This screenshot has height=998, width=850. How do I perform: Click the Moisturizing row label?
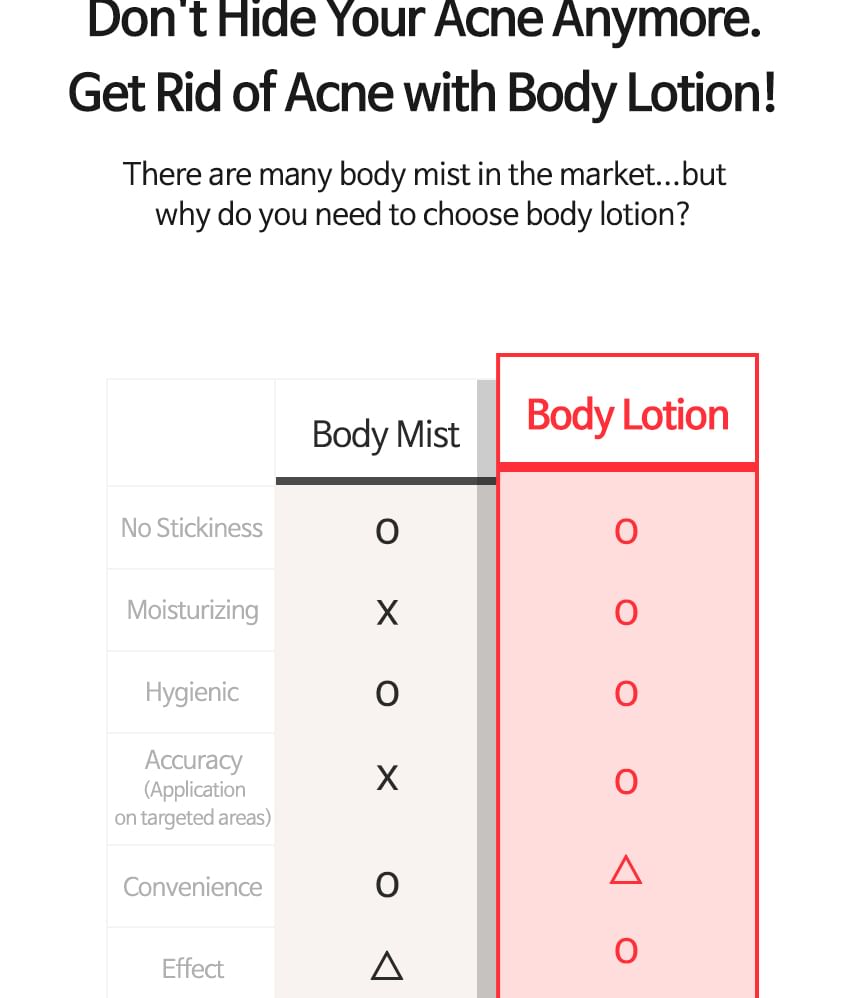click(x=192, y=610)
